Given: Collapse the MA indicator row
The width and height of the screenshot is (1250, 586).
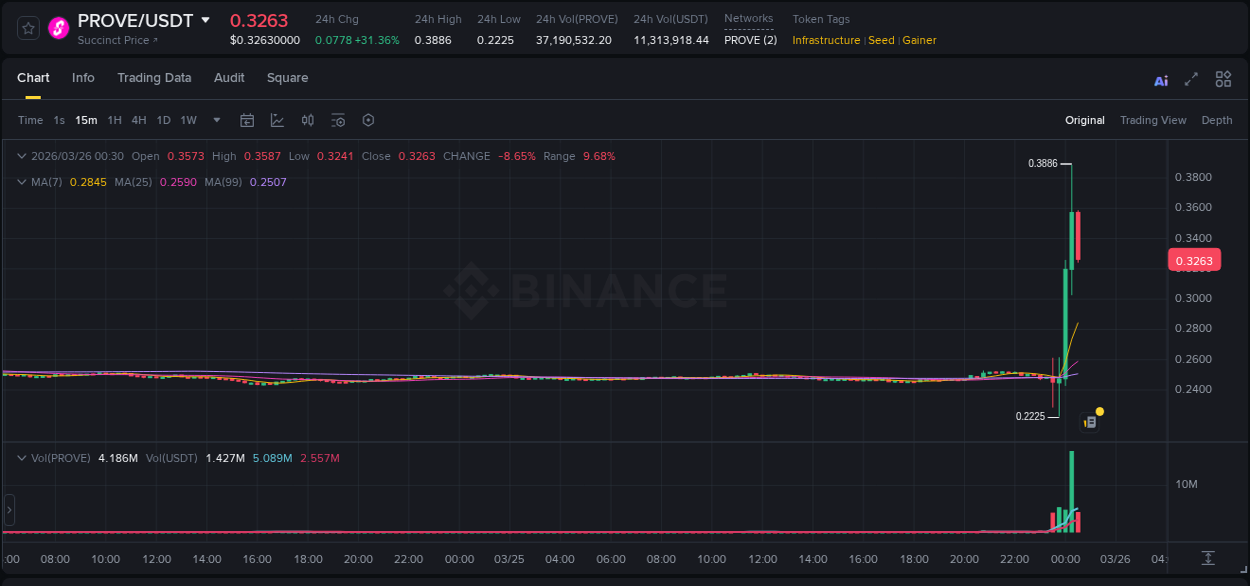Looking at the screenshot, I should pos(22,182).
